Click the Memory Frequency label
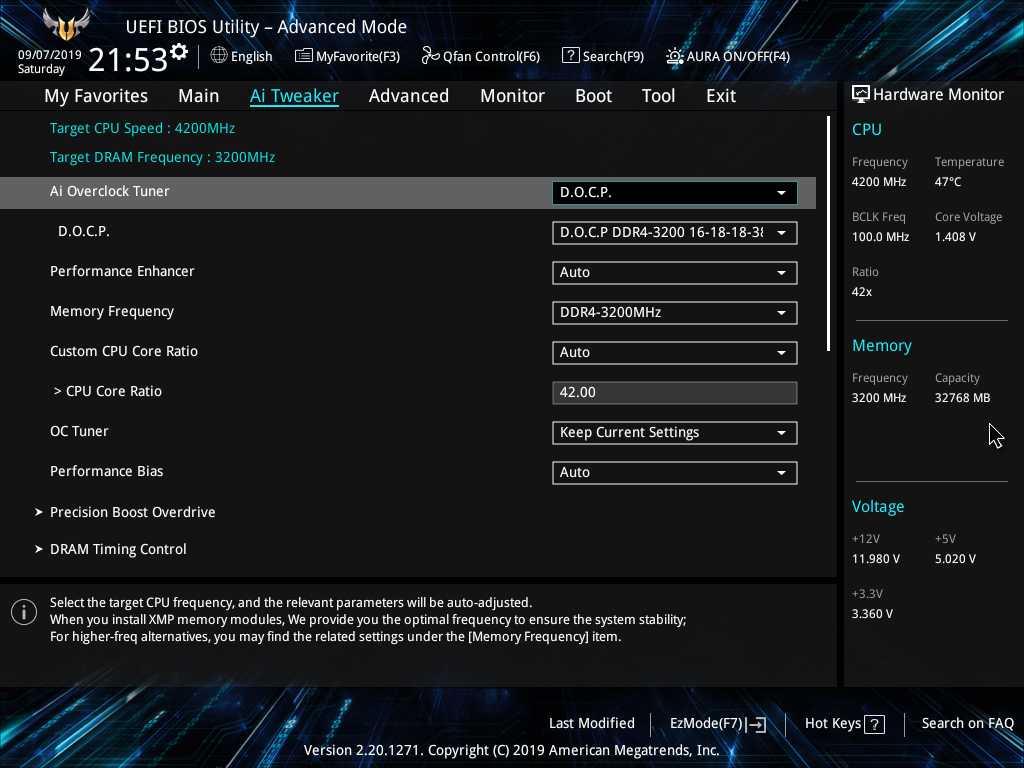The image size is (1024, 768). (x=112, y=312)
